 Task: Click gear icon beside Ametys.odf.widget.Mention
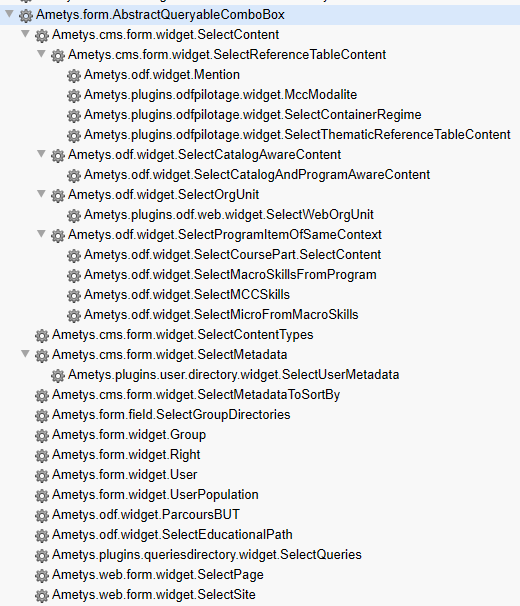(x=73, y=75)
